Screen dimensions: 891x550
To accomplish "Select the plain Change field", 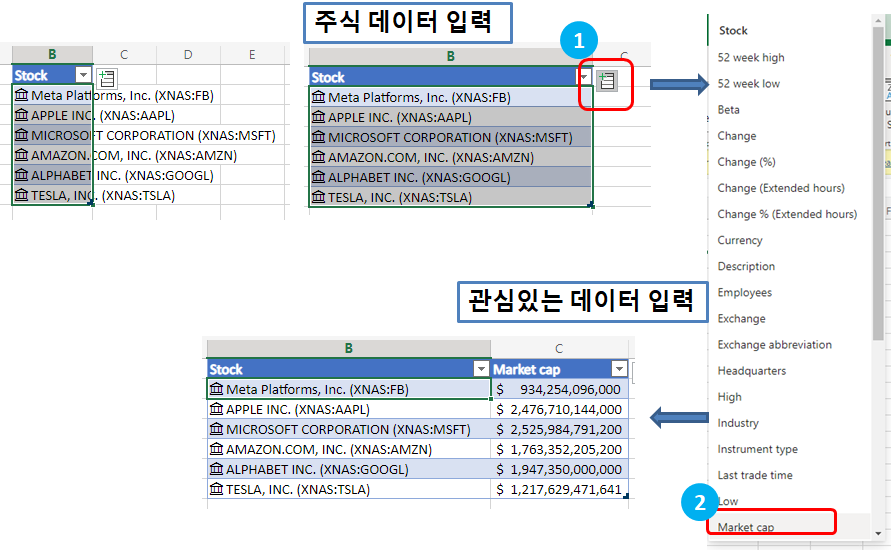I will pyautogui.click(x=736, y=136).
